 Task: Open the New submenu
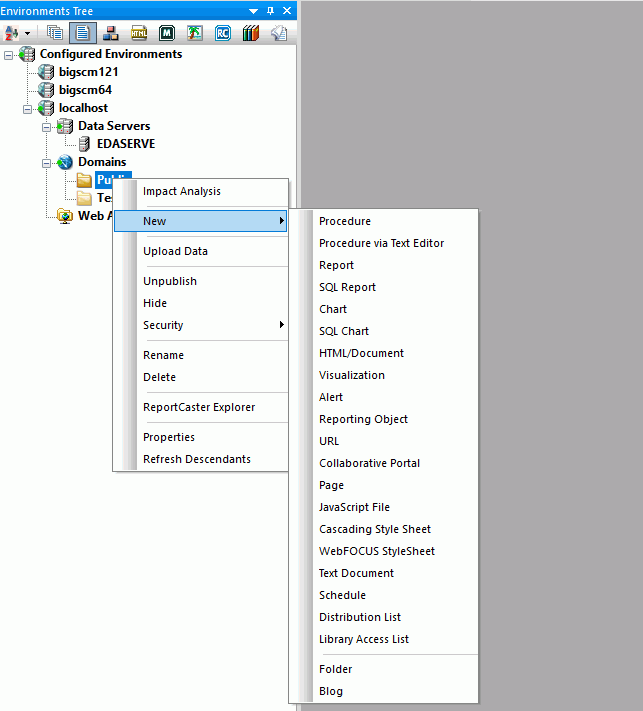coord(200,221)
